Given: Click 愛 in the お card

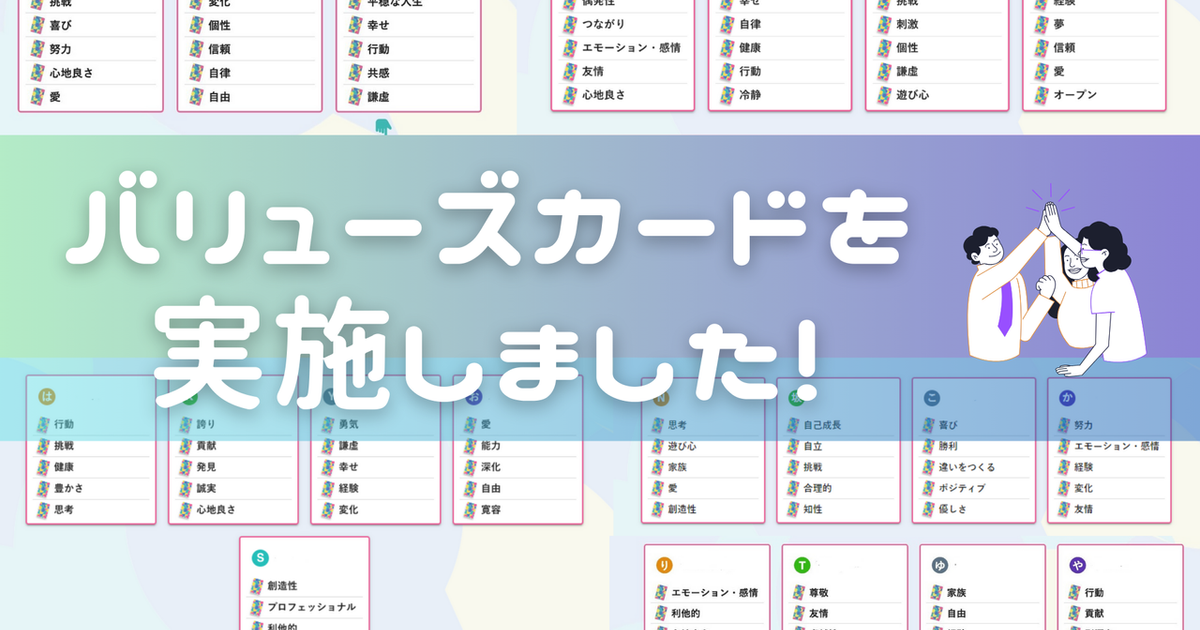Looking at the screenshot, I should pyautogui.click(x=486, y=425).
